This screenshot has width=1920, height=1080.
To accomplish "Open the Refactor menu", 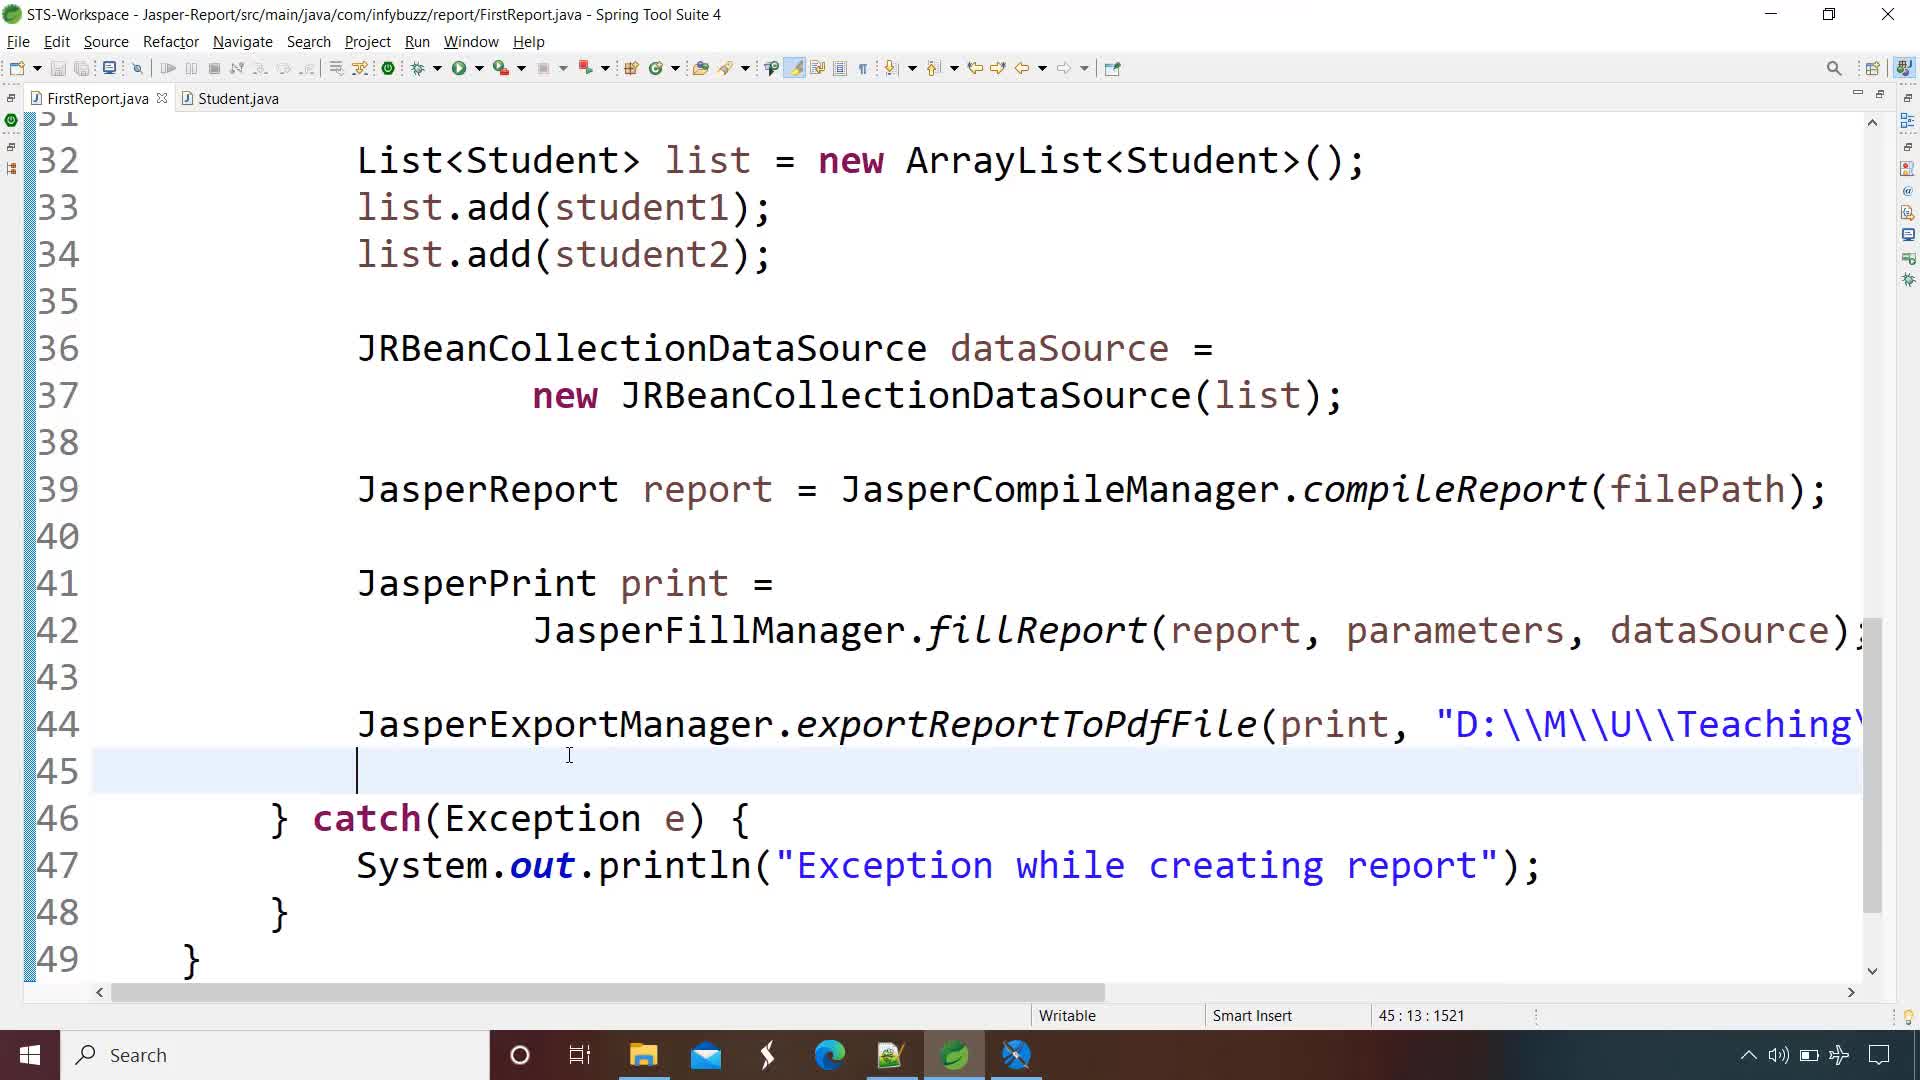I will 171,42.
